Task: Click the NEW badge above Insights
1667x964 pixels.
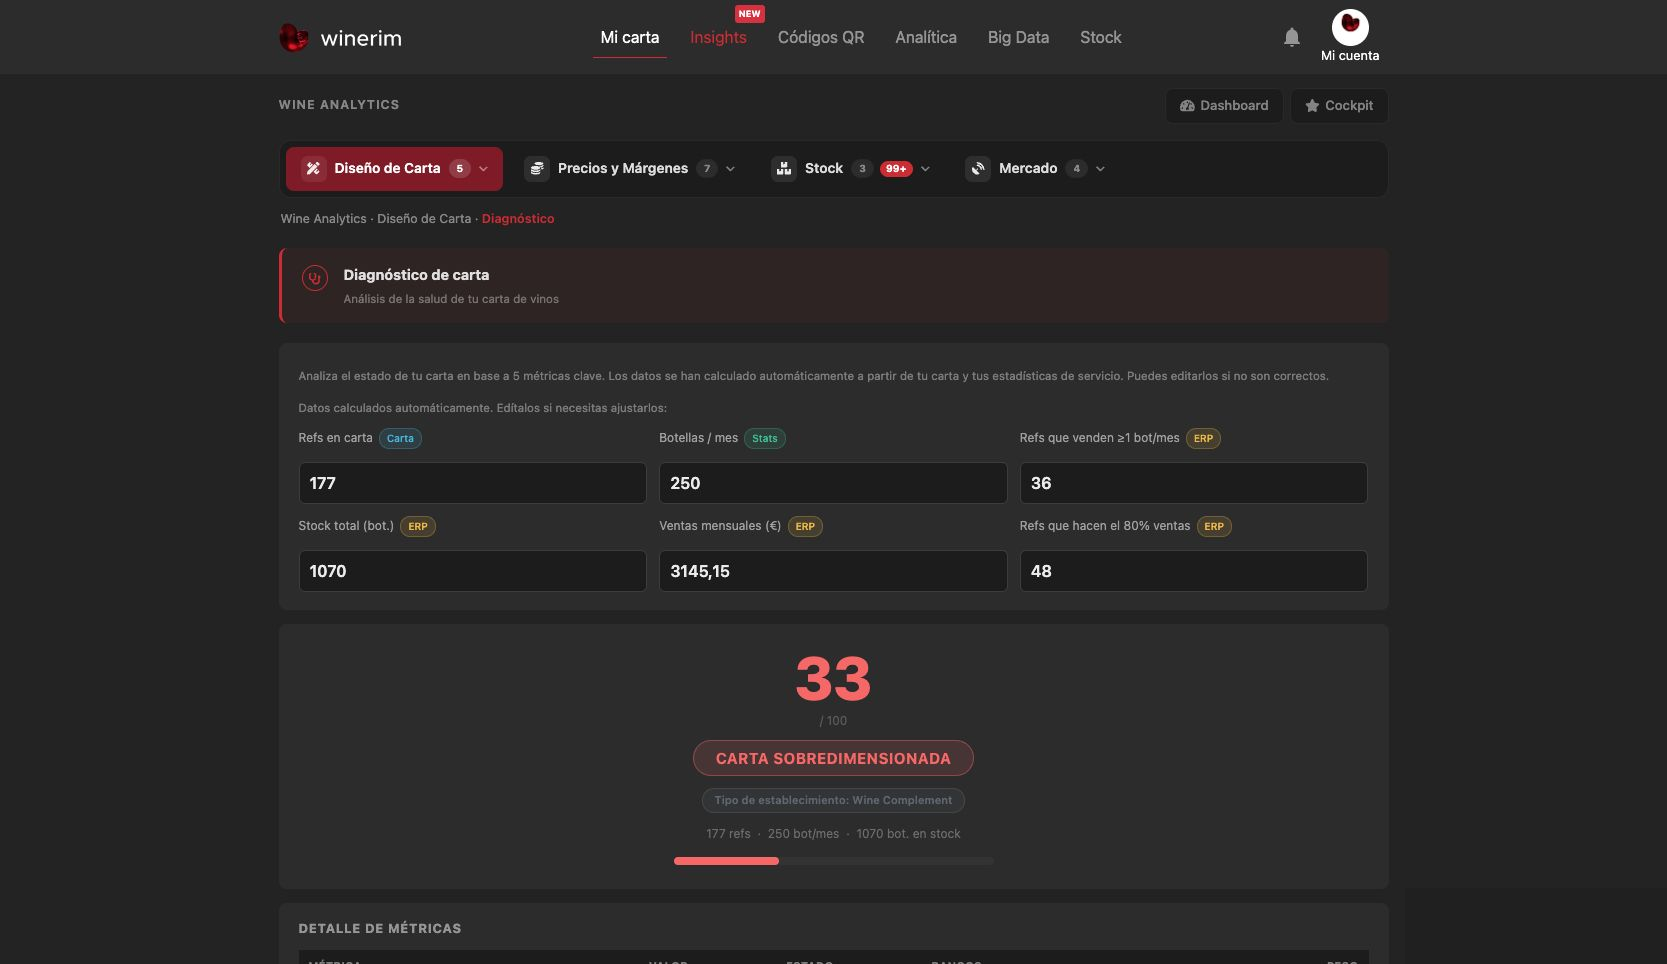Action: (749, 14)
